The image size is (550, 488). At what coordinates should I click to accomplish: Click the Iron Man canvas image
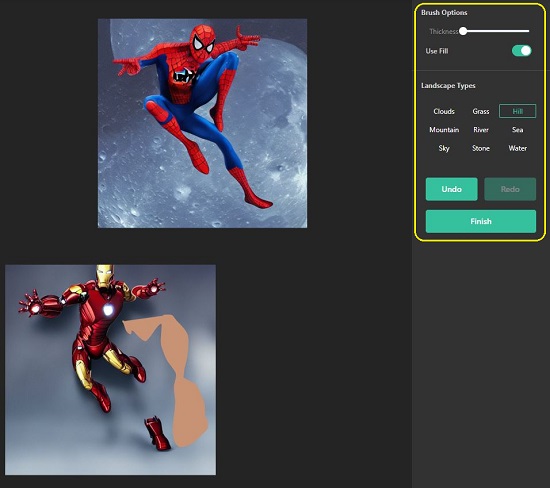pyautogui.click(x=110, y=370)
